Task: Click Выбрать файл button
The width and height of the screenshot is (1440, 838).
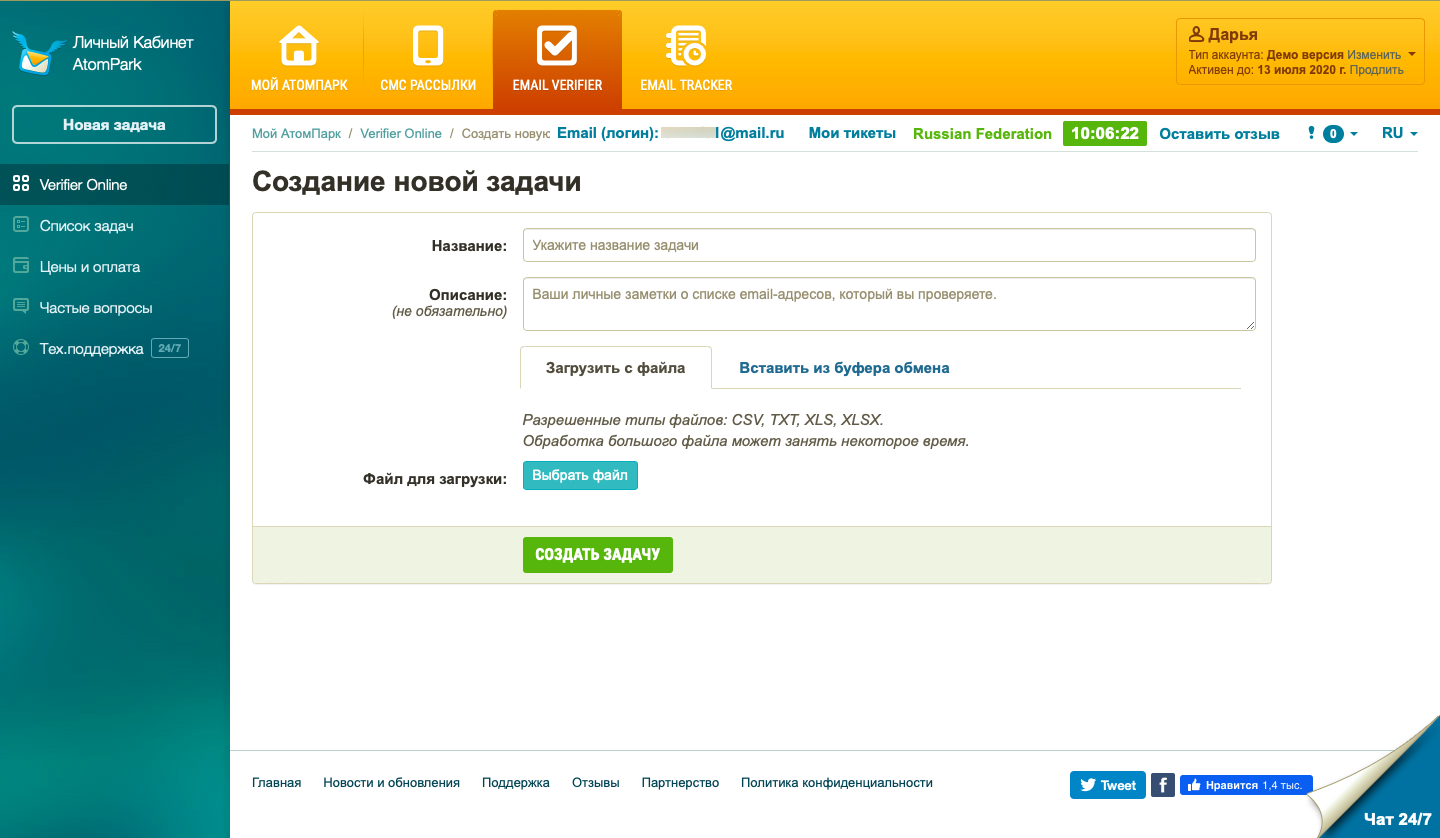Action: pyautogui.click(x=580, y=475)
